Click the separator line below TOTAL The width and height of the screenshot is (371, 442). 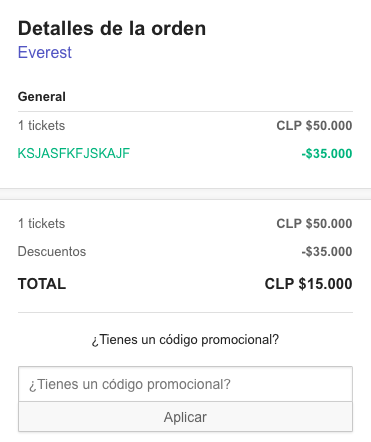[185, 313]
